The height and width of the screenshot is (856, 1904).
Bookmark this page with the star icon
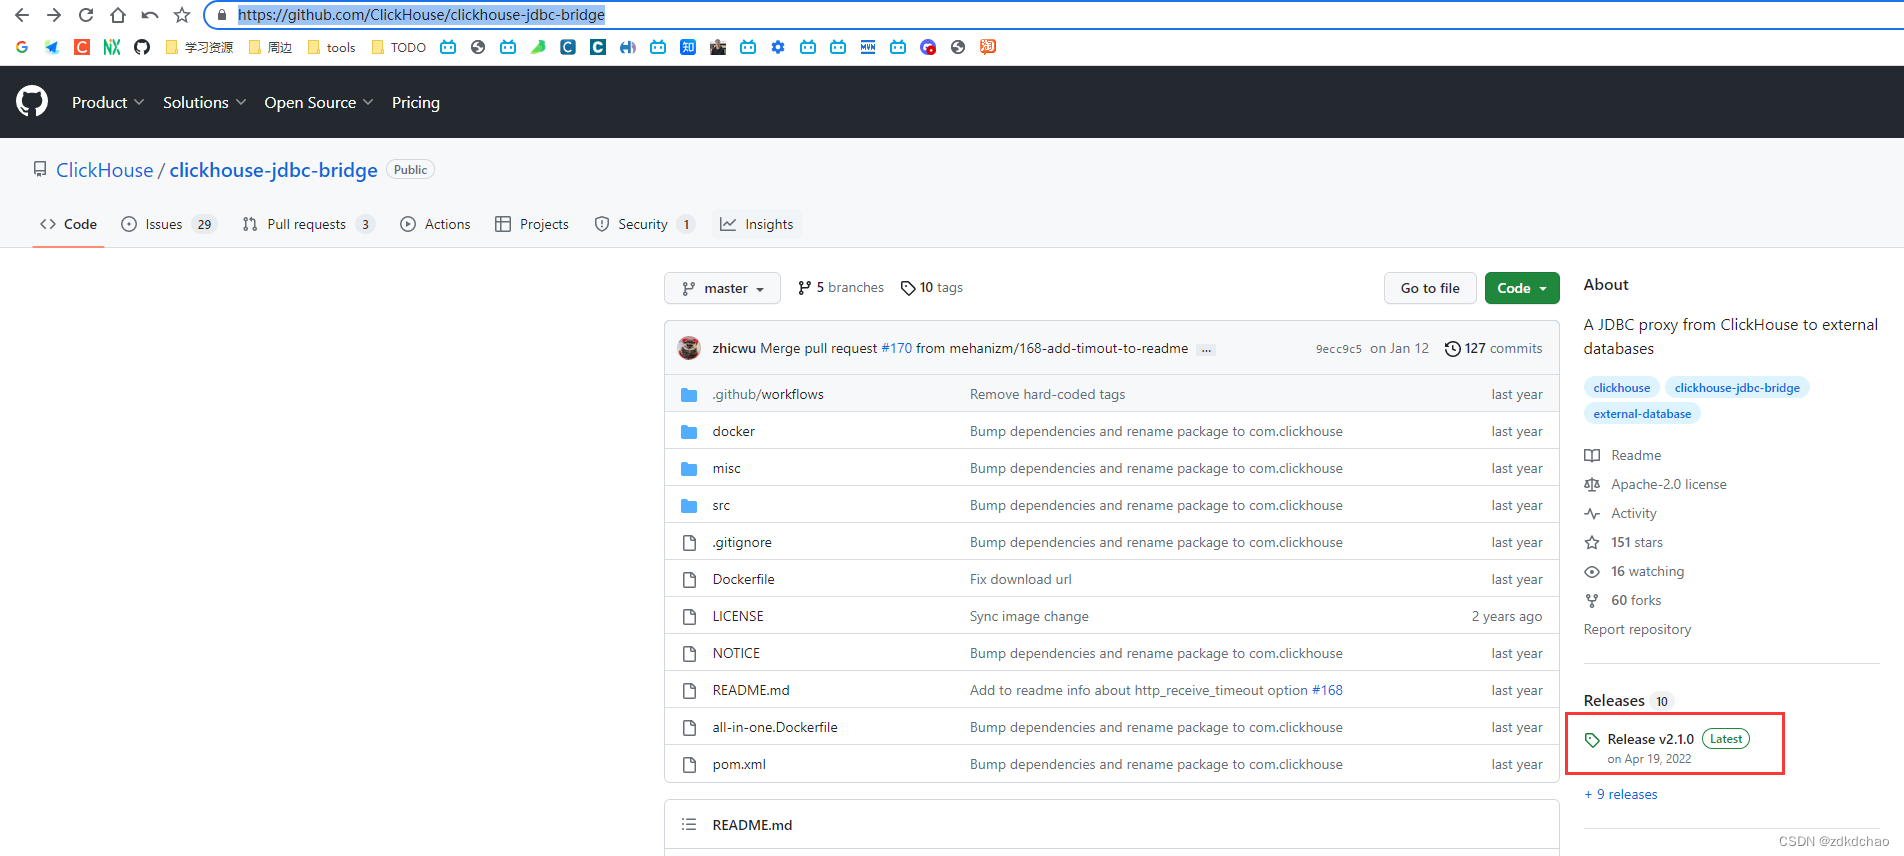[x=182, y=15]
